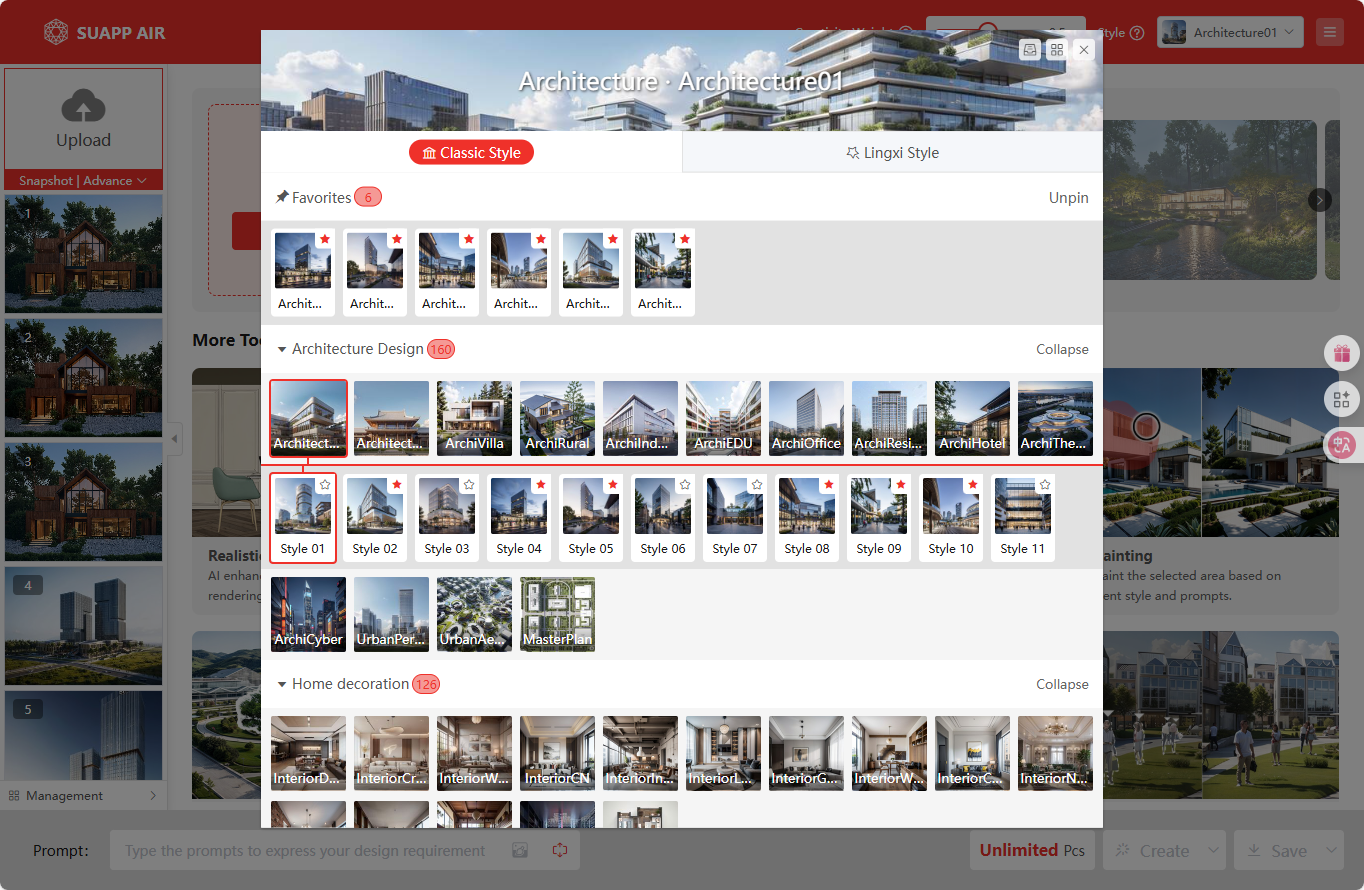Click the image icon in the prompt box
This screenshot has width=1364, height=890.
click(520, 850)
